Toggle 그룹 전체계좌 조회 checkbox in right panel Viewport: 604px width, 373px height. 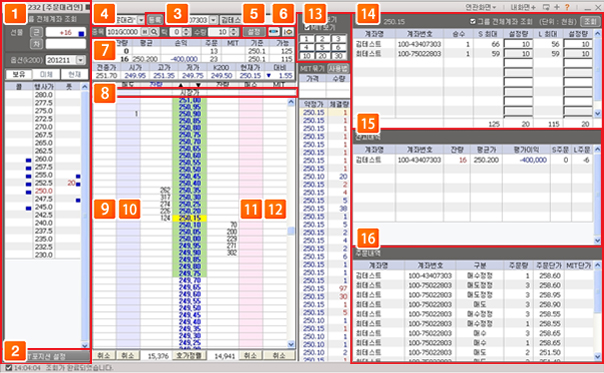[473, 22]
